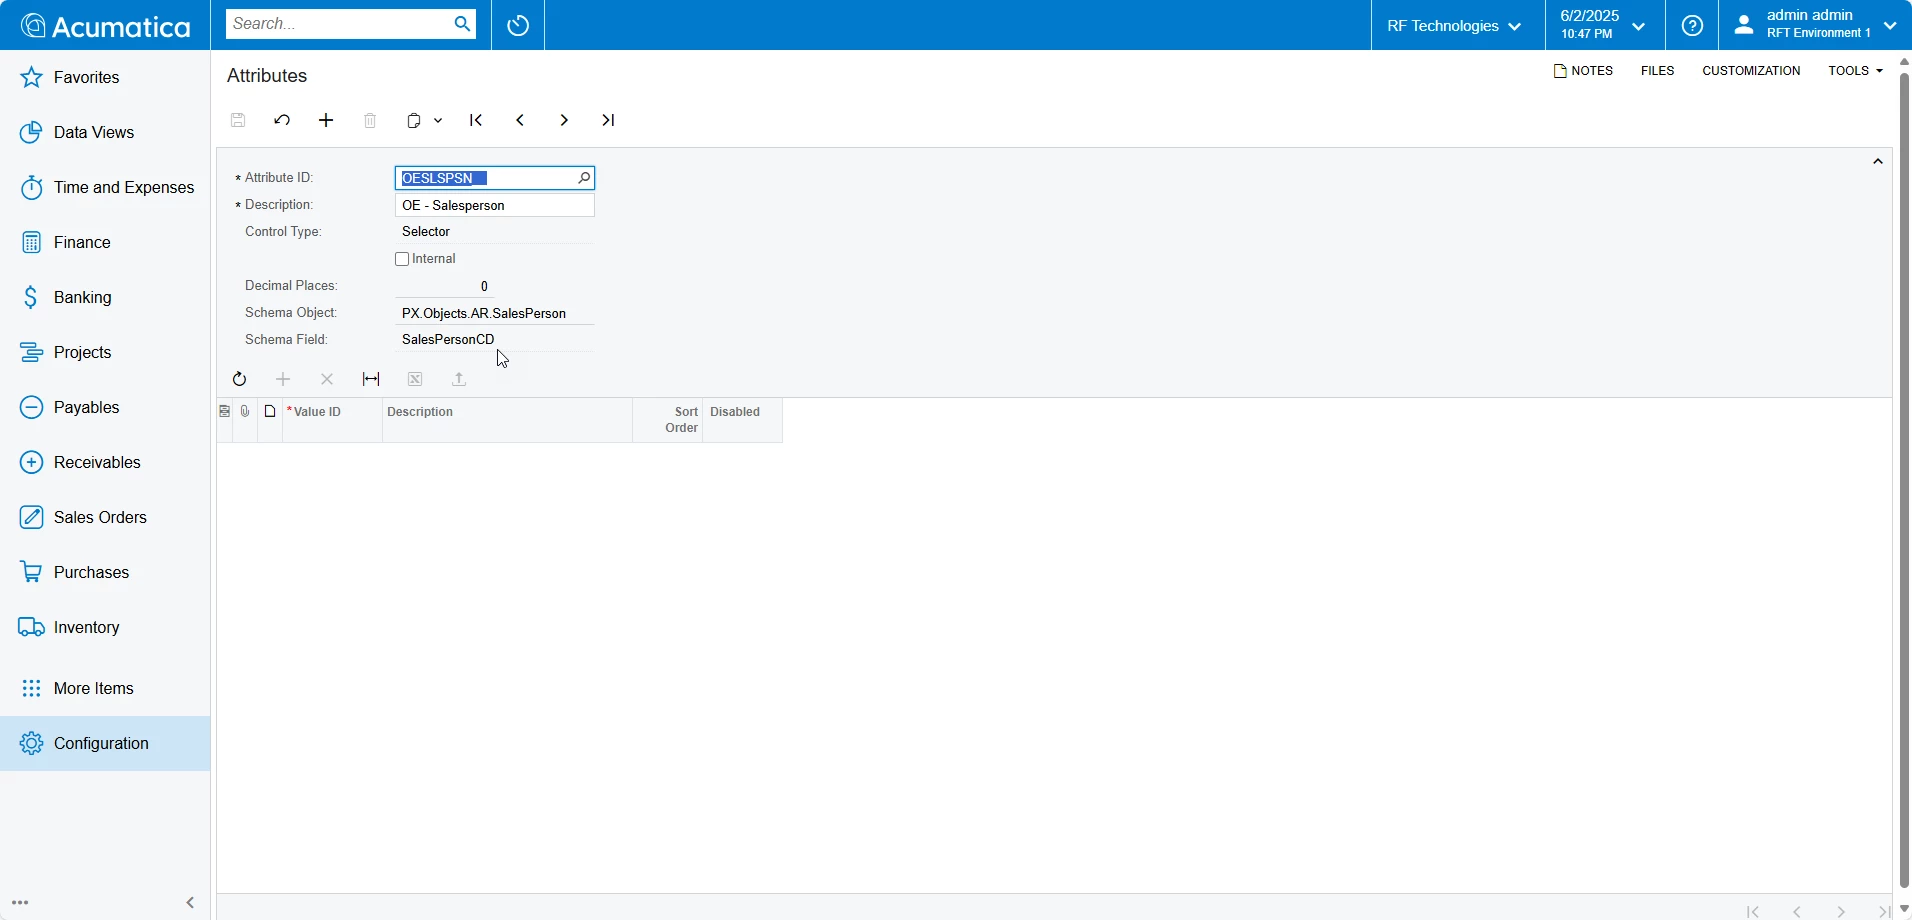Viewport: 1912px width, 920px height.
Task: Open Favorites in the sidebar
Action: (105, 78)
